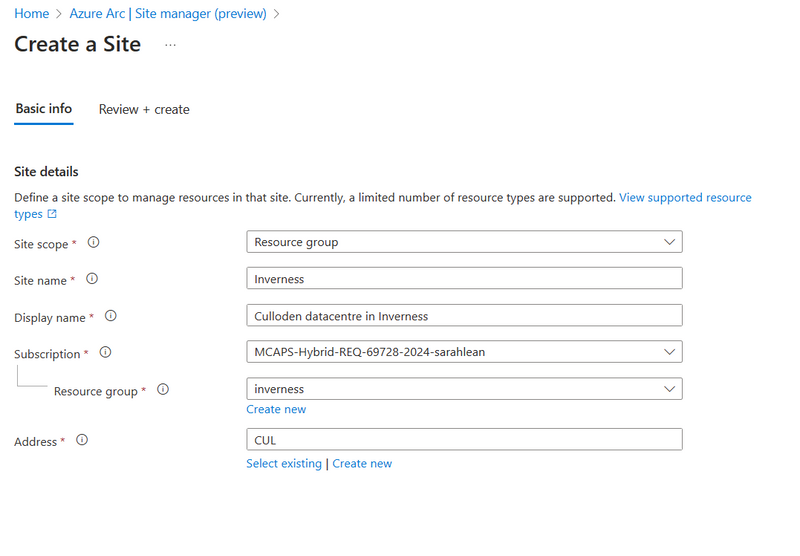This screenshot has height=556, width=800.
Task: Click the Display name input field
Action: [464, 316]
